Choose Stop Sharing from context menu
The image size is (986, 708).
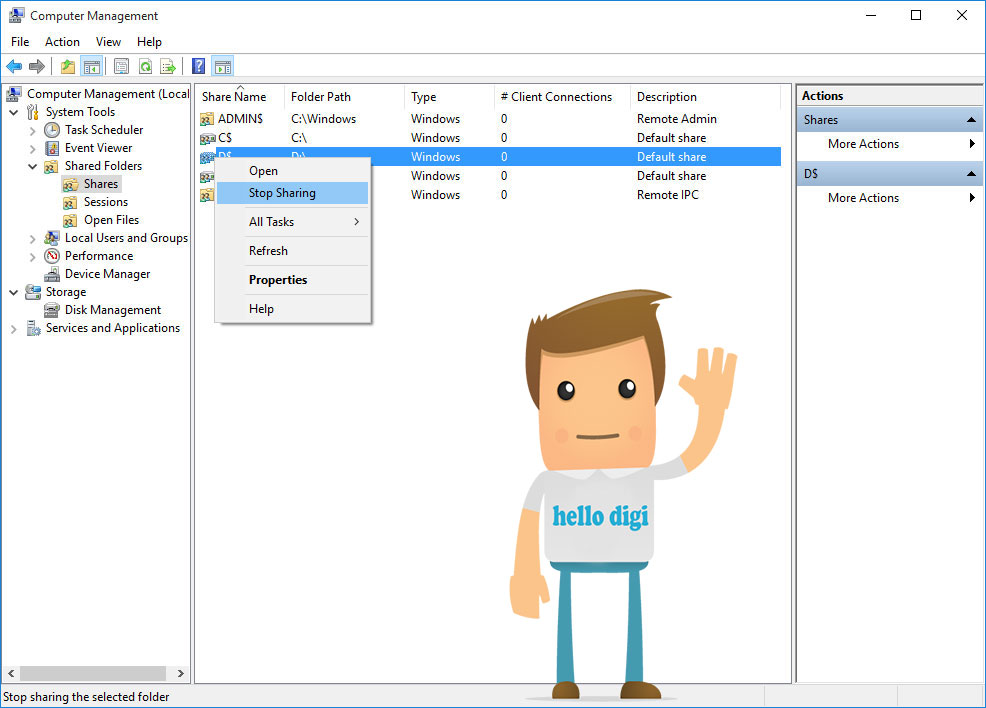coord(292,193)
